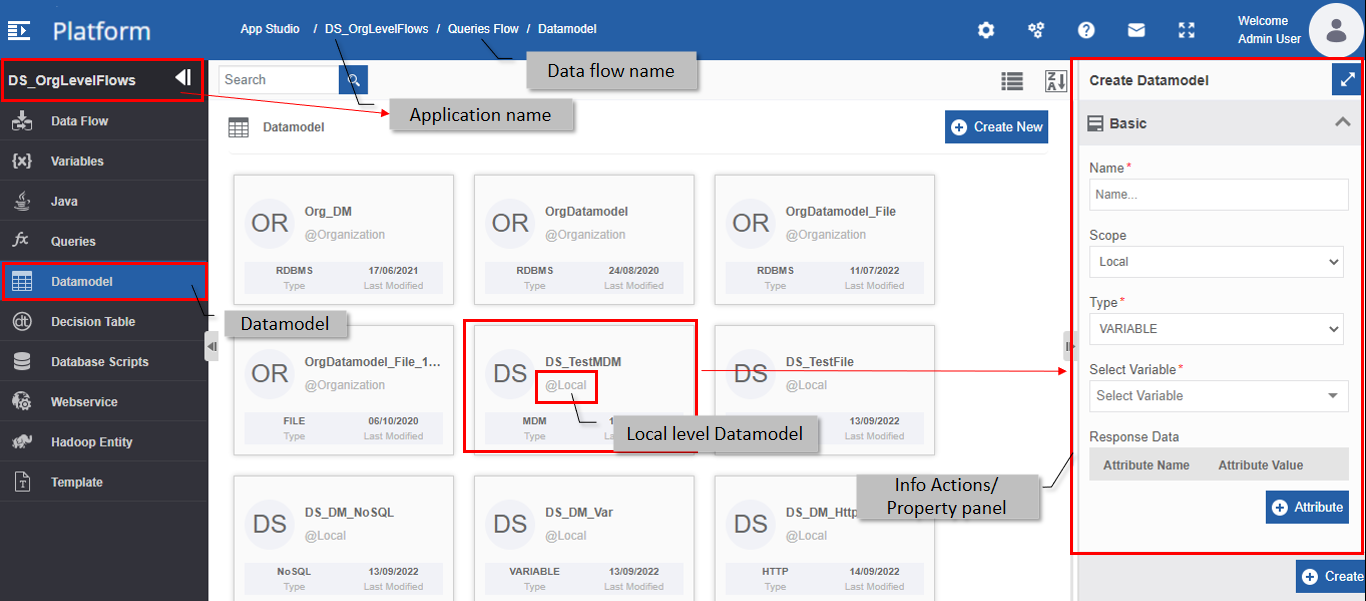
Task: Click the Attribute Value column header
Action: pos(1260,465)
